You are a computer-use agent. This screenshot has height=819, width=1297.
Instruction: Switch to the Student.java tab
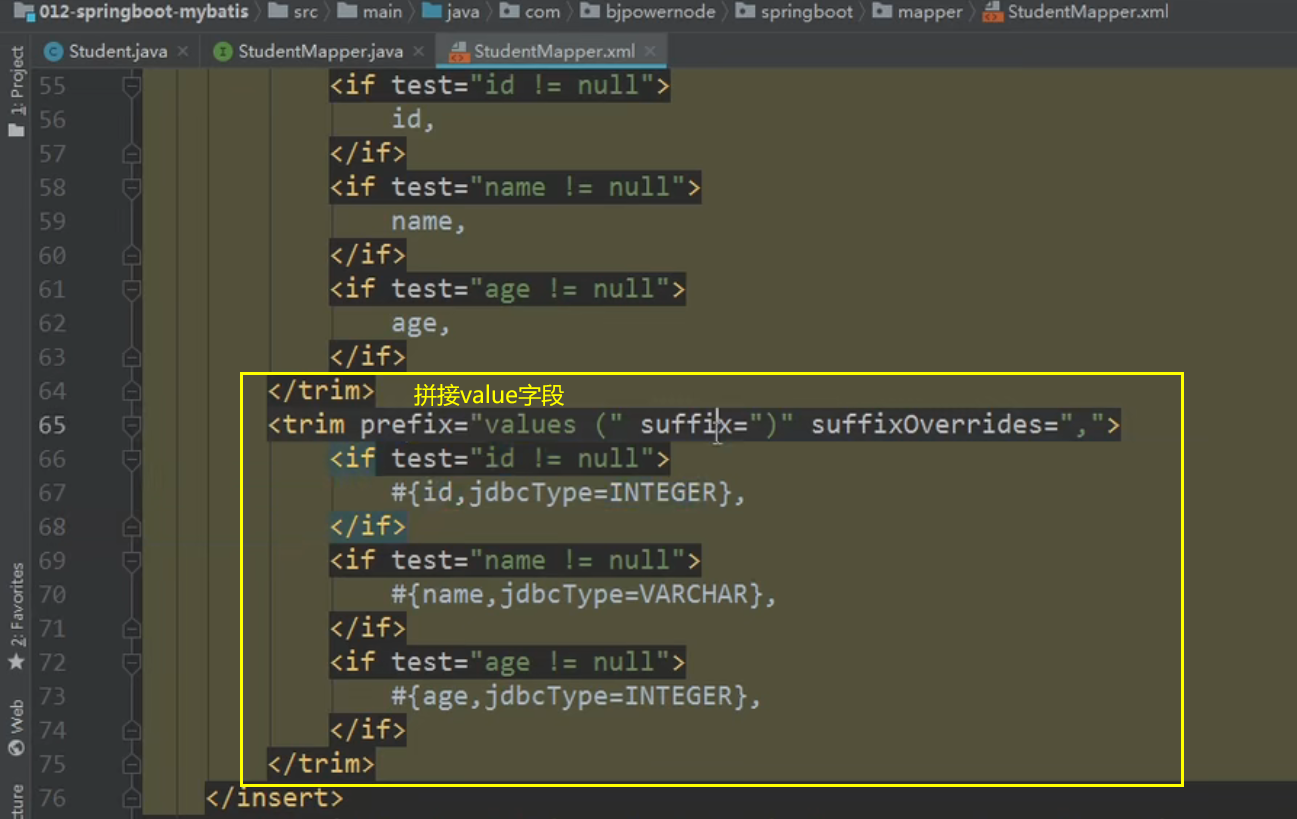coord(106,51)
